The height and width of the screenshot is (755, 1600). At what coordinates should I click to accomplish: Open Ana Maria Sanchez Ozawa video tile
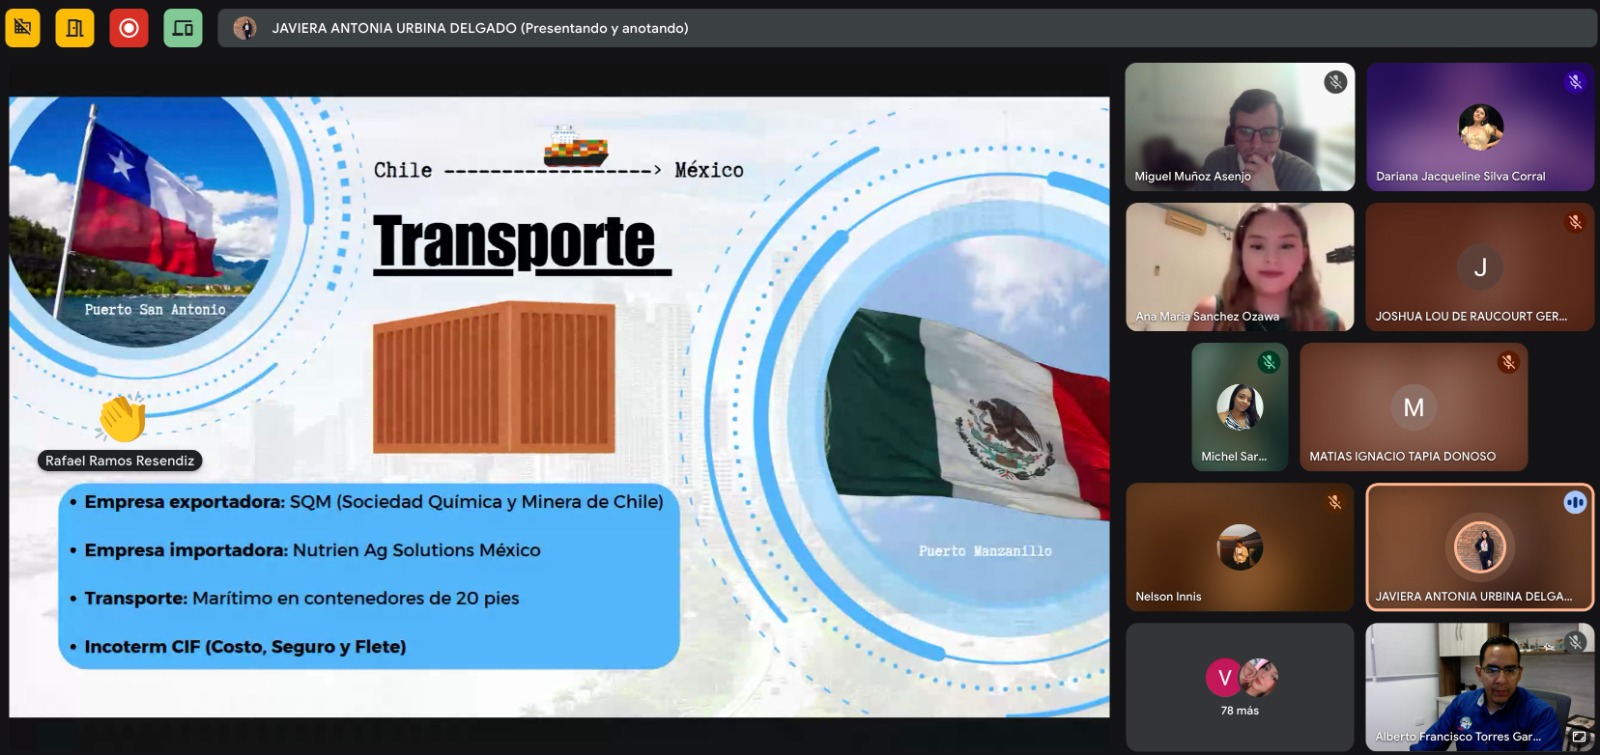(1240, 267)
